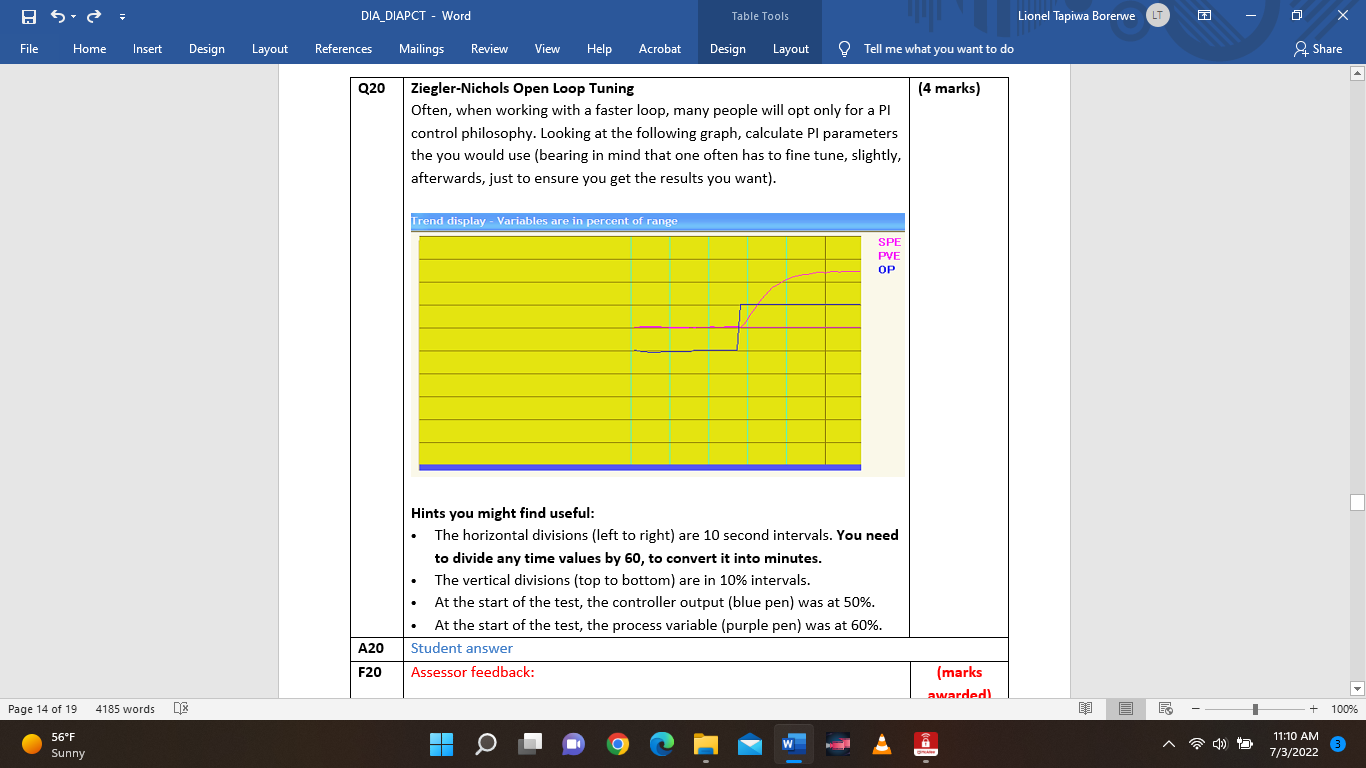This screenshot has width=1366, height=768.
Task: Share the document
Action: coord(1317,48)
